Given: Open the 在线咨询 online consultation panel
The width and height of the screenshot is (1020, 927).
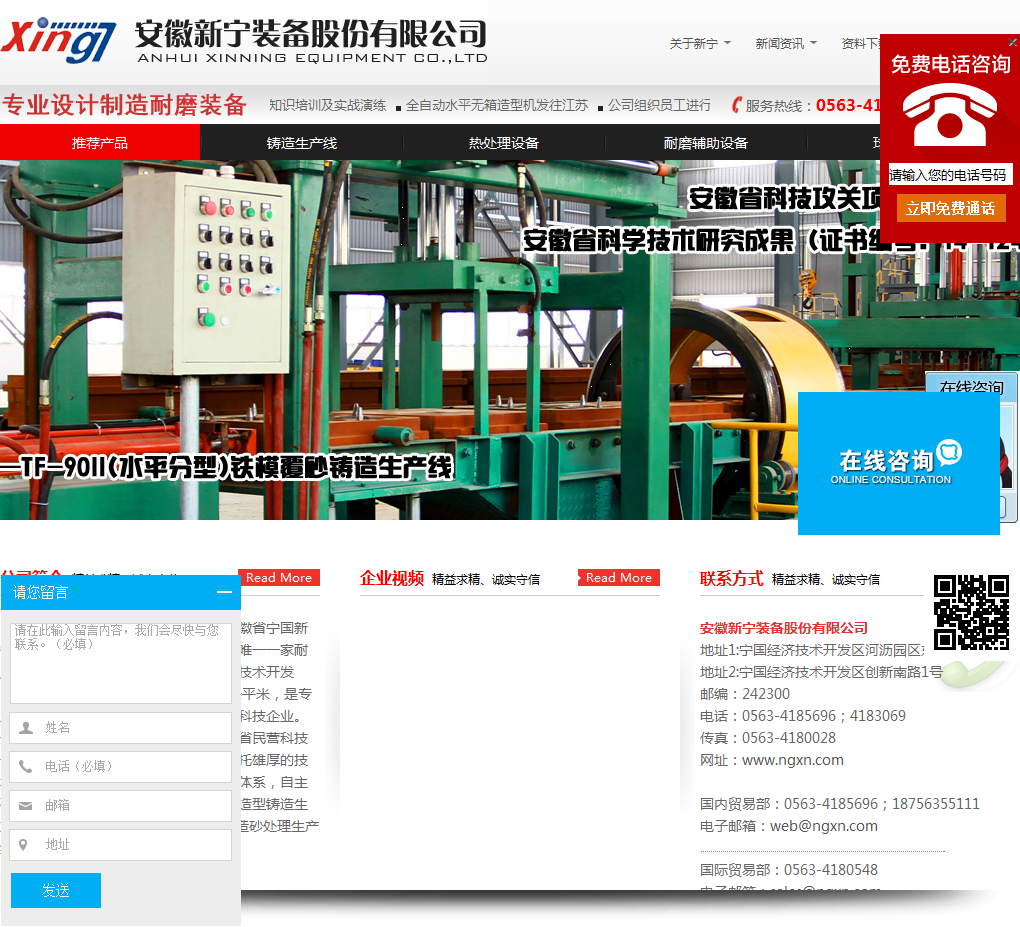Looking at the screenshot, I should [x=898, y=463].
